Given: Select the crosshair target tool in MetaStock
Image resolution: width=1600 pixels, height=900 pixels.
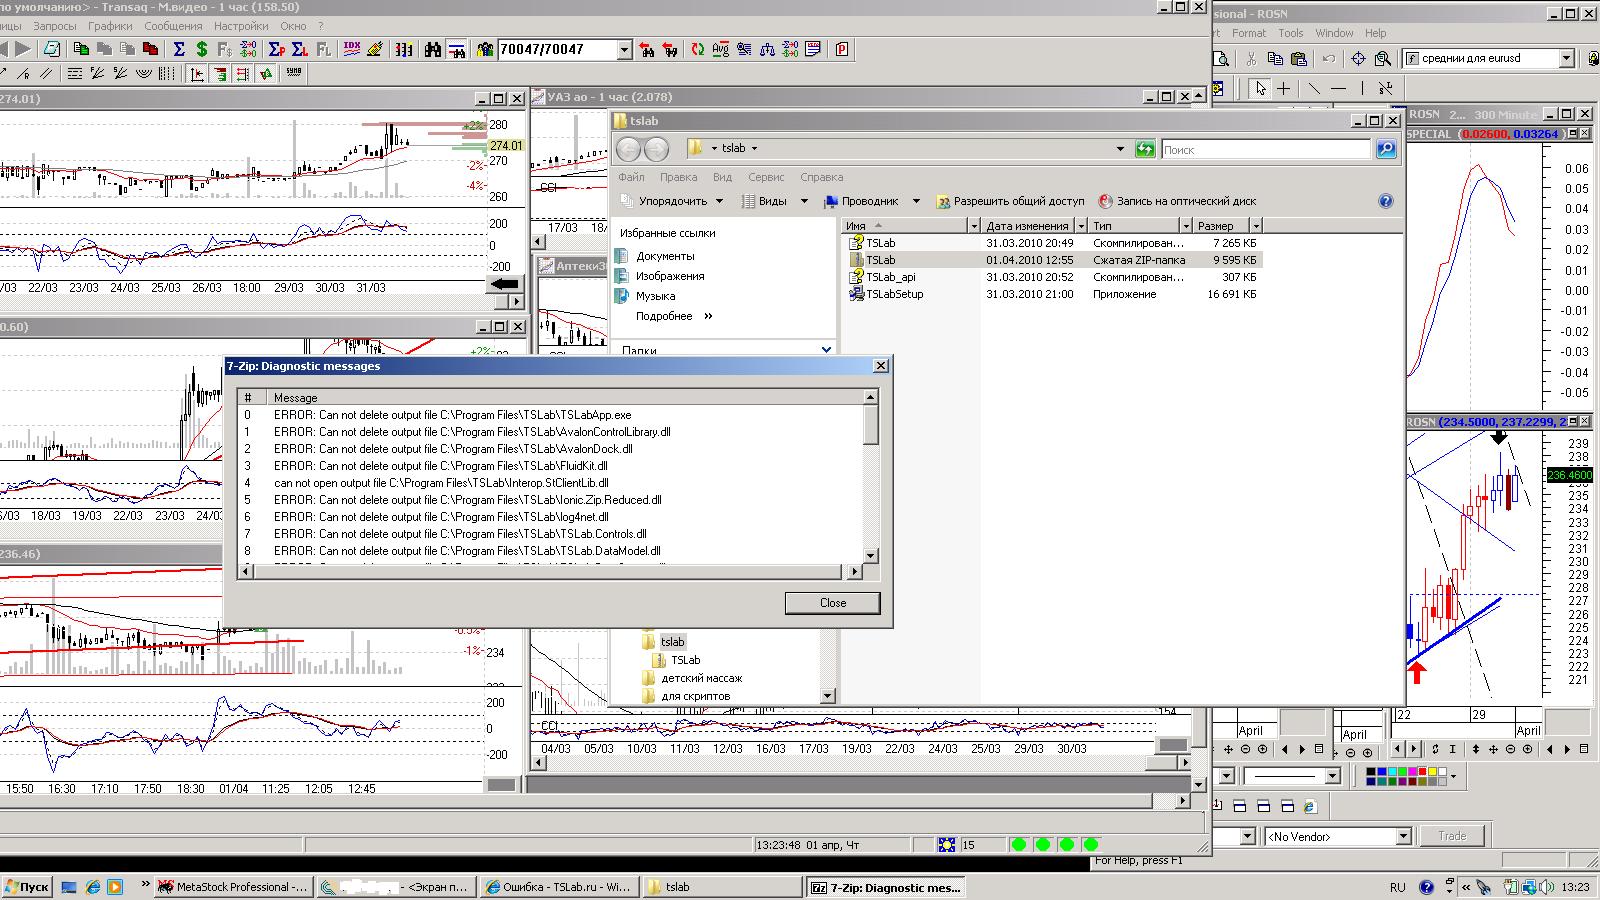Looking at the screenshot, I should (1357, 59).
